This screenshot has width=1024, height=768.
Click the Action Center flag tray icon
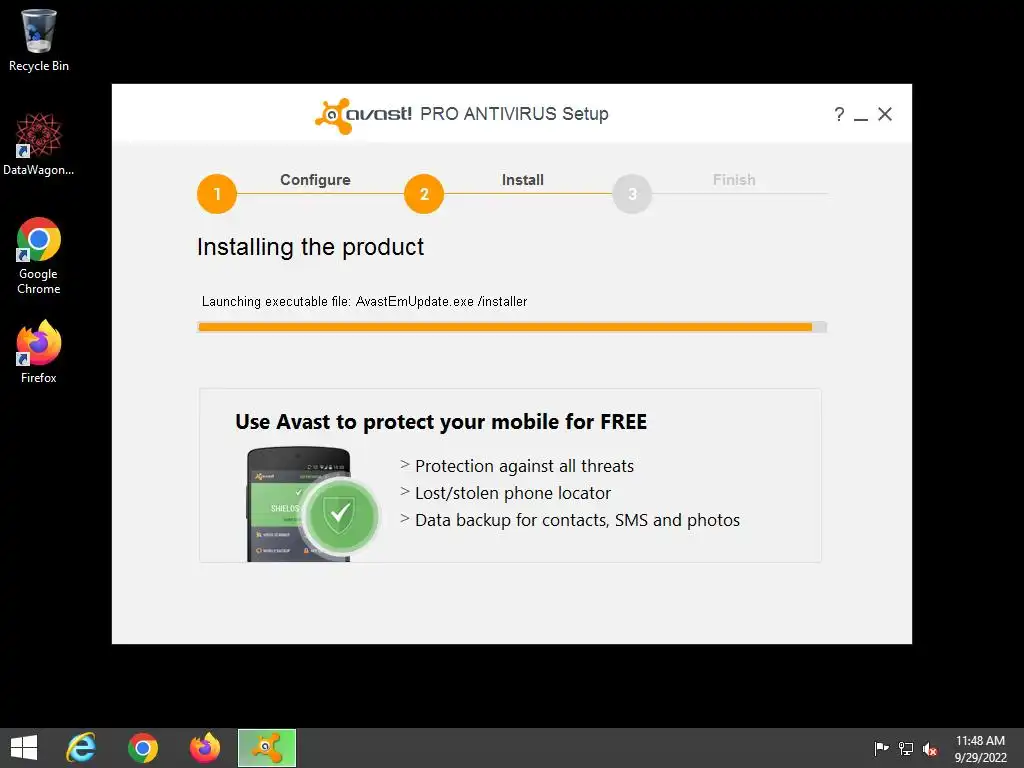pyautogui.click(x=881, y=748)
